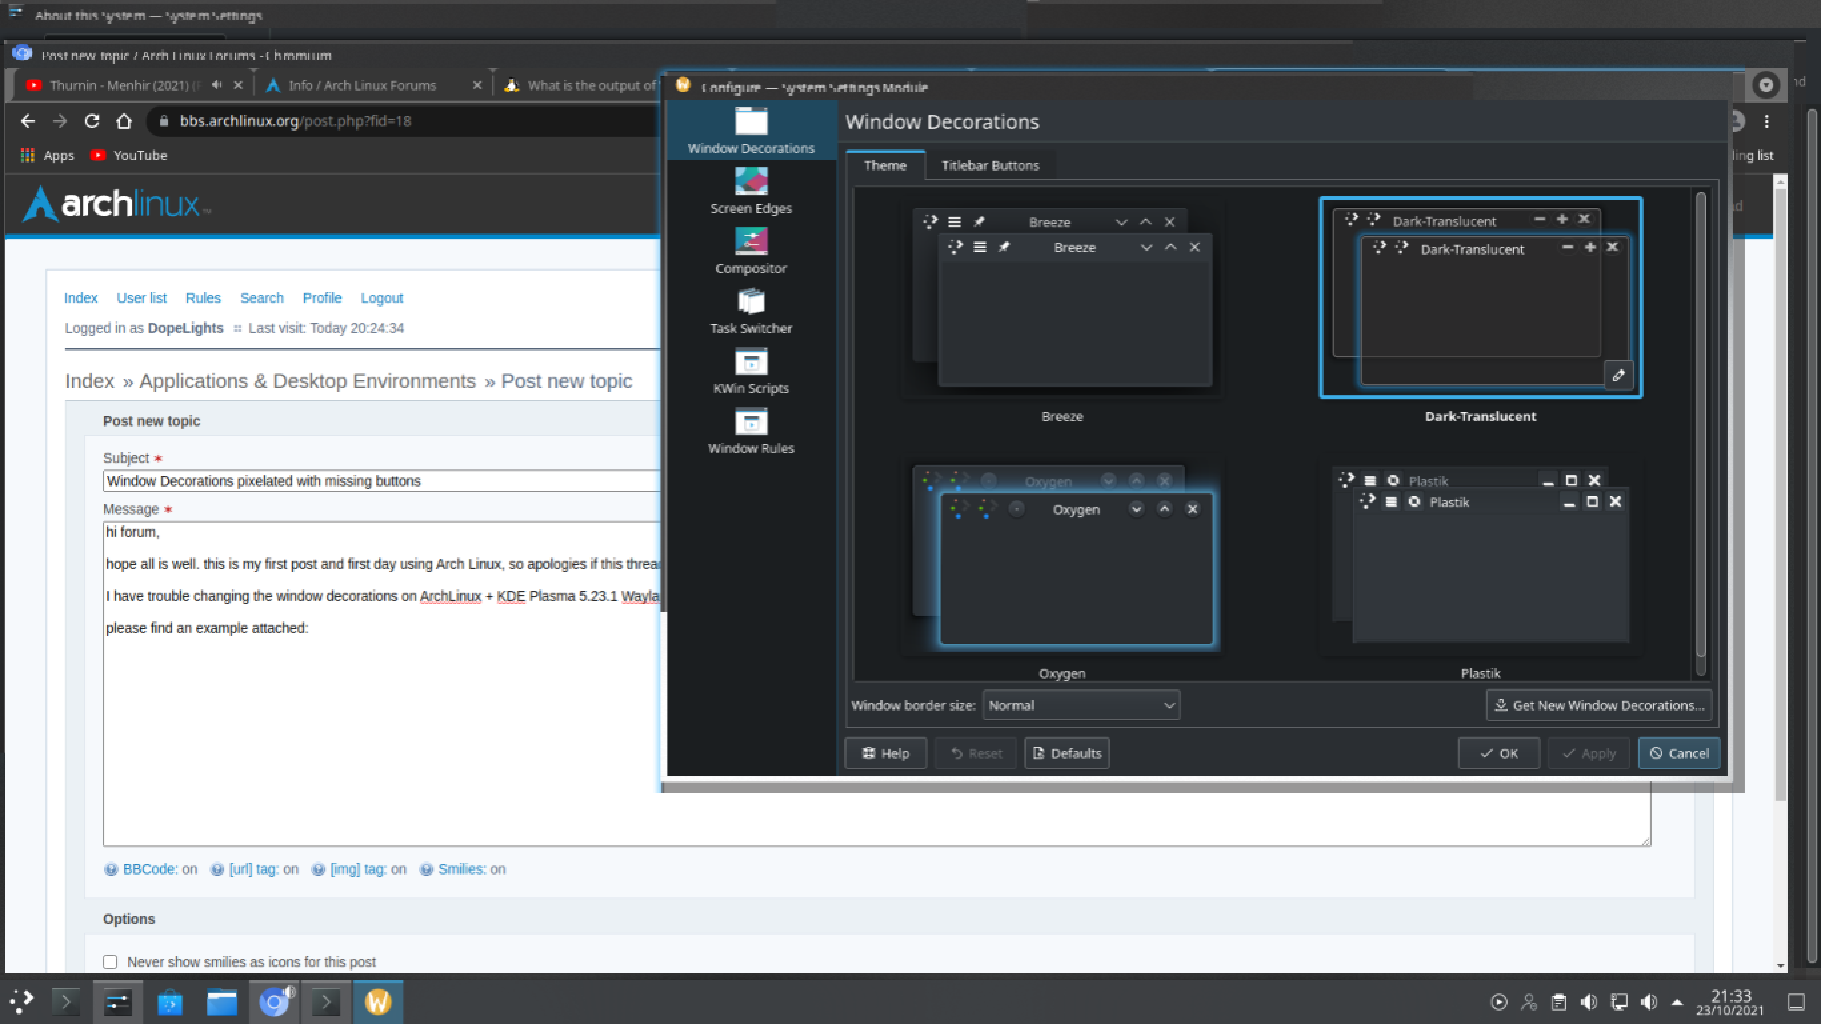1821x1024 pixels.
Task: Click the Help button
Action: [x=885, y=753]
